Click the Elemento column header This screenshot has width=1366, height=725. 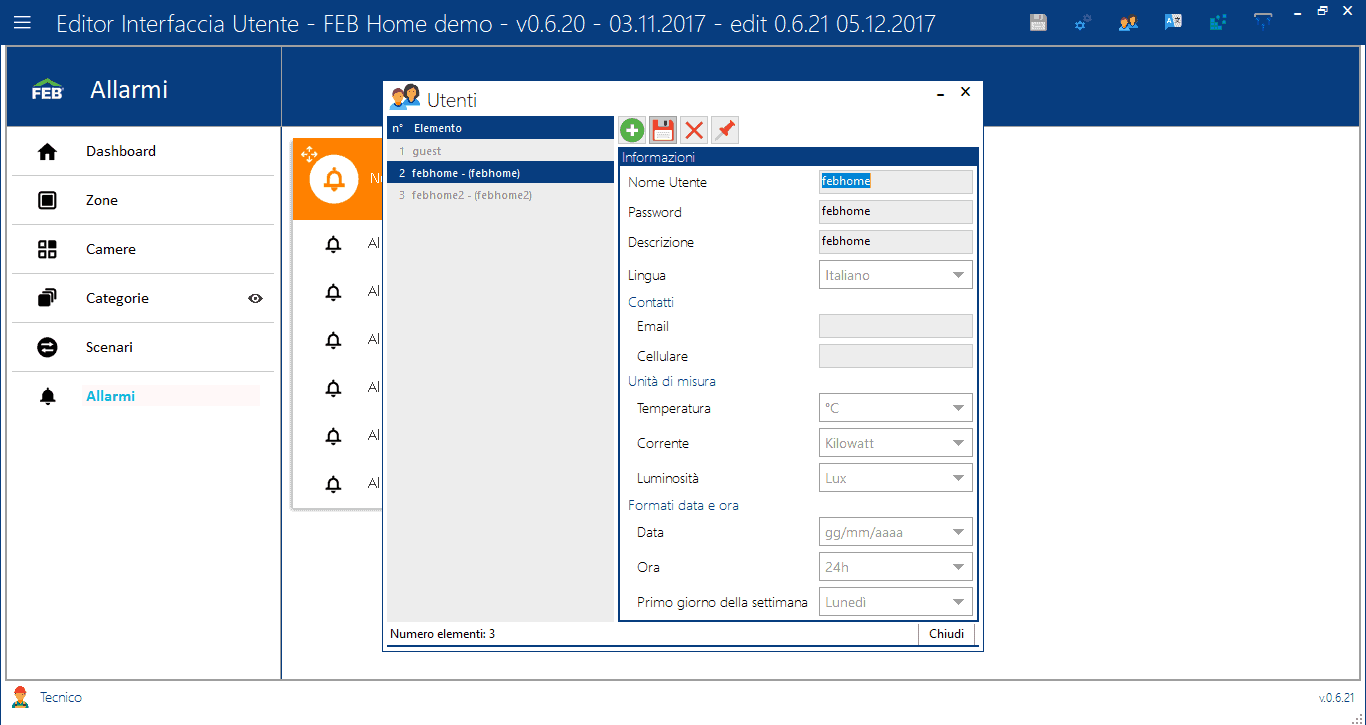point(438,128)
